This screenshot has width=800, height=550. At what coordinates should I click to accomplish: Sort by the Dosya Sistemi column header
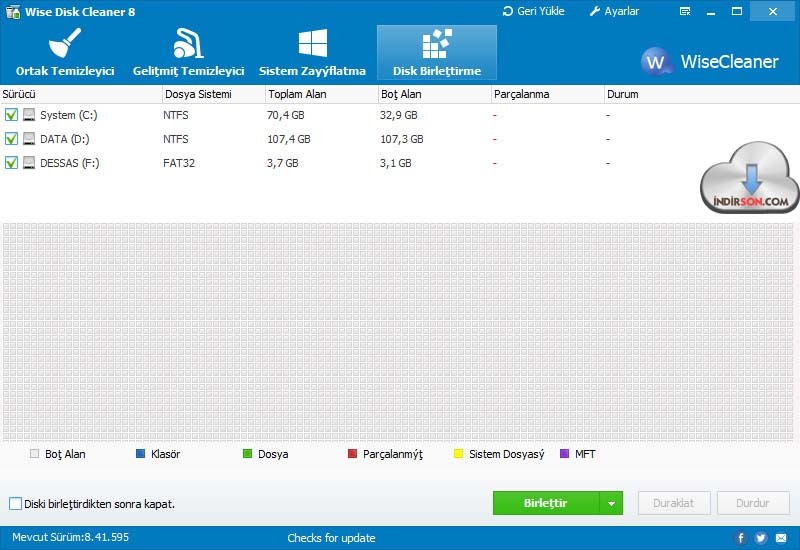tap(214, 94)
